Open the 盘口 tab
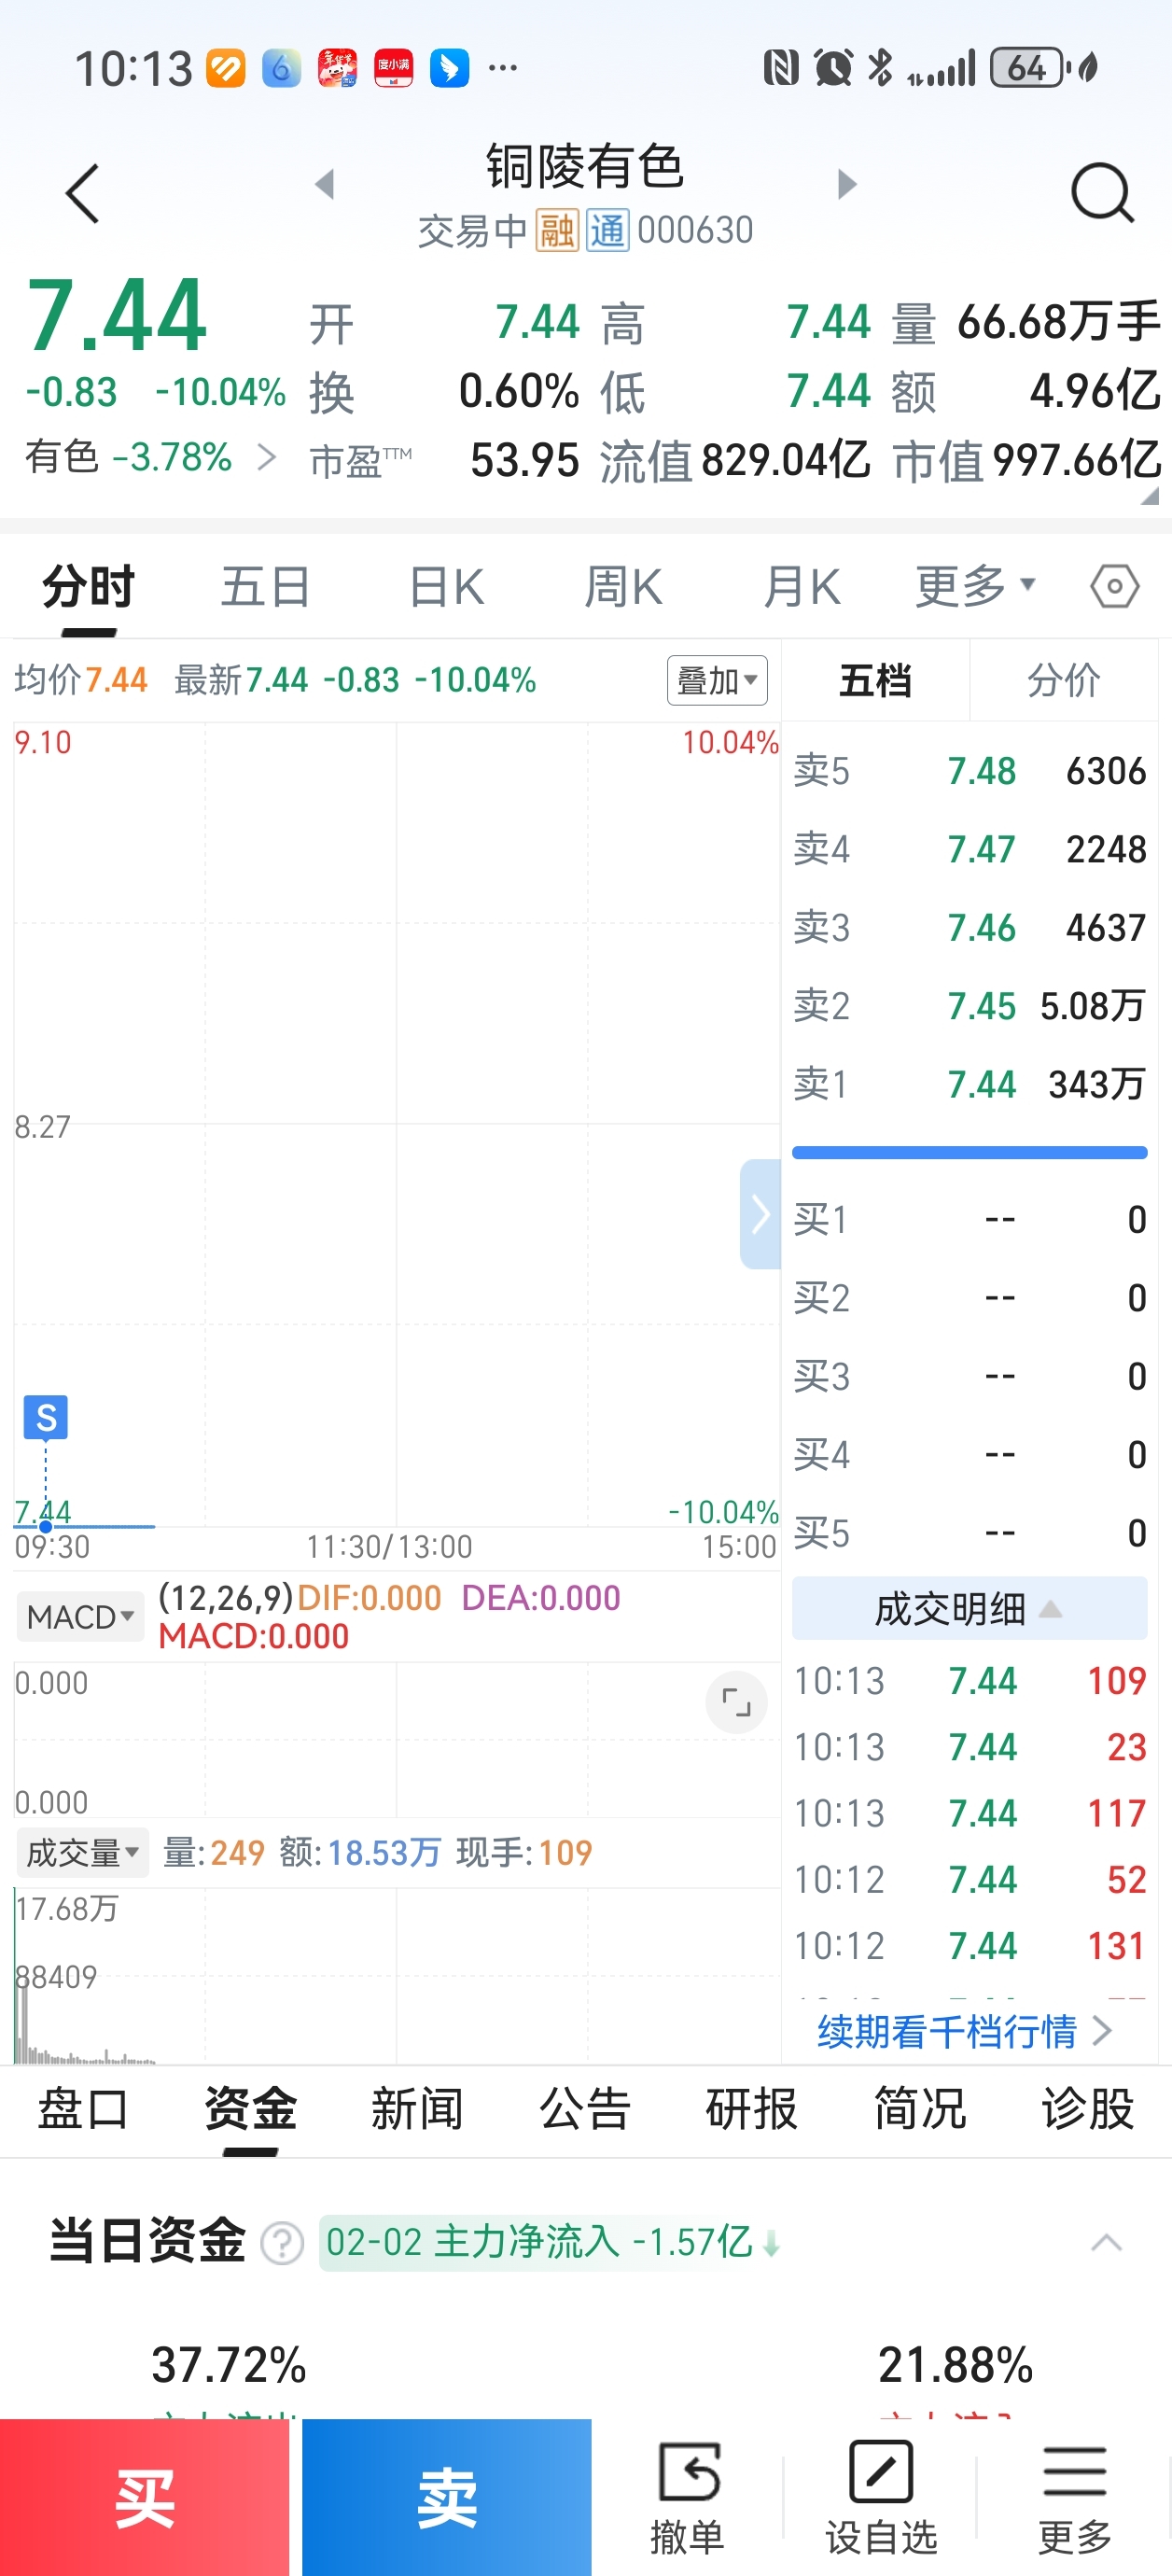 pos(83,2110)
